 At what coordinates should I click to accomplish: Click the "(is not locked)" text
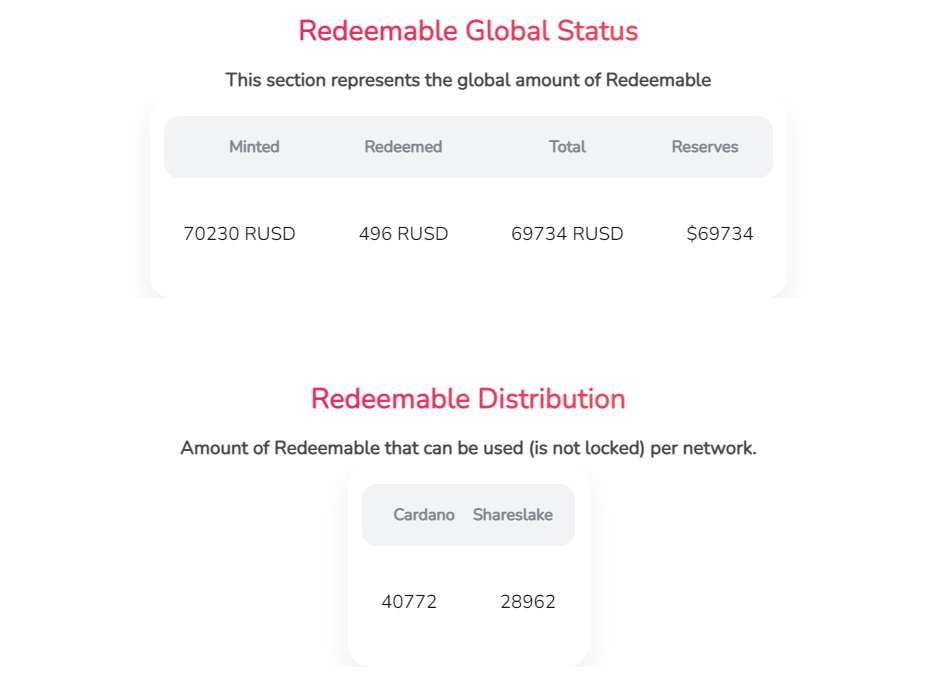click(x=587, y=448)
